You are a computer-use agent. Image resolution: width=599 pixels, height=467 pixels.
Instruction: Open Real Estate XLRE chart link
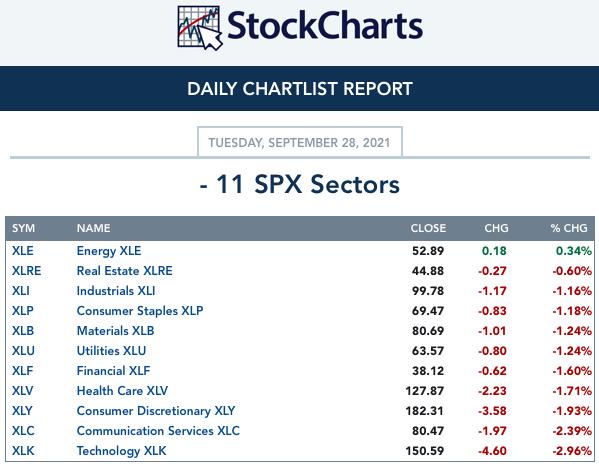[125, 271]
